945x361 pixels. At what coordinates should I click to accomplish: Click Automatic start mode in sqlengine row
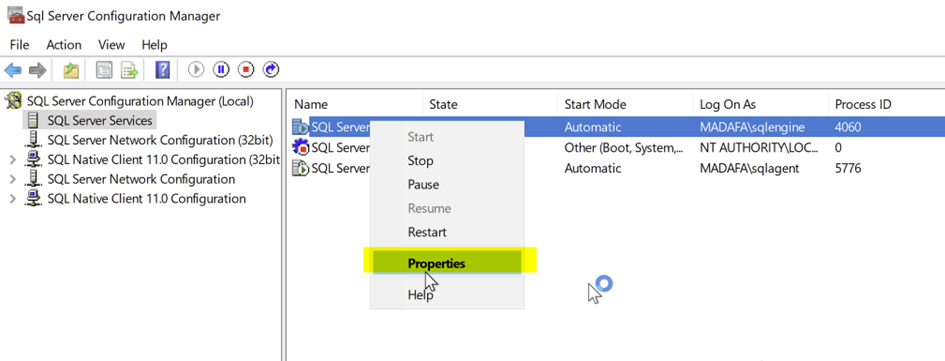[x=592, y=127]
